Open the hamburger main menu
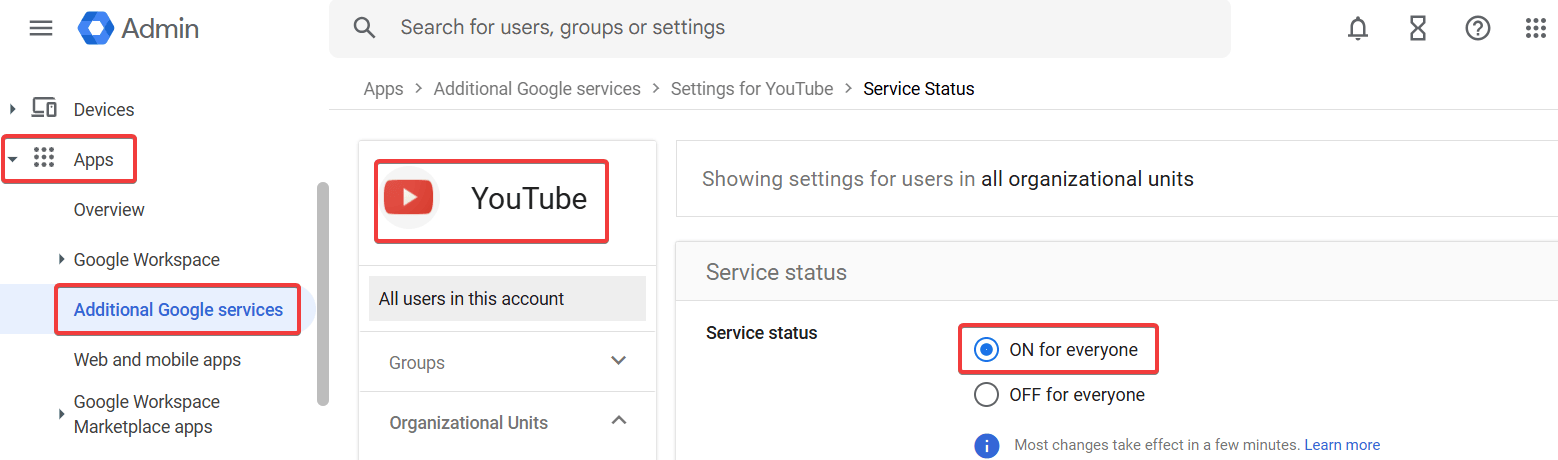The height and width of the screenshot is (460, 1558). coord(41,28)
